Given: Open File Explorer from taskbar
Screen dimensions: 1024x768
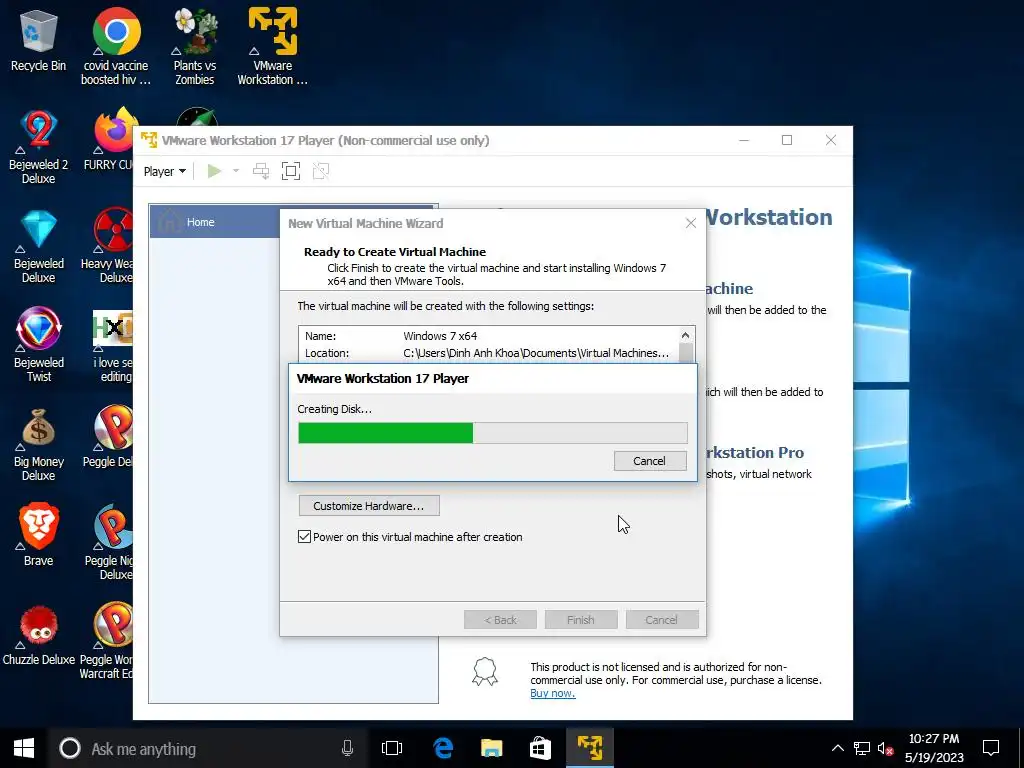Looking at the screenshot, I should click(491, 748).
